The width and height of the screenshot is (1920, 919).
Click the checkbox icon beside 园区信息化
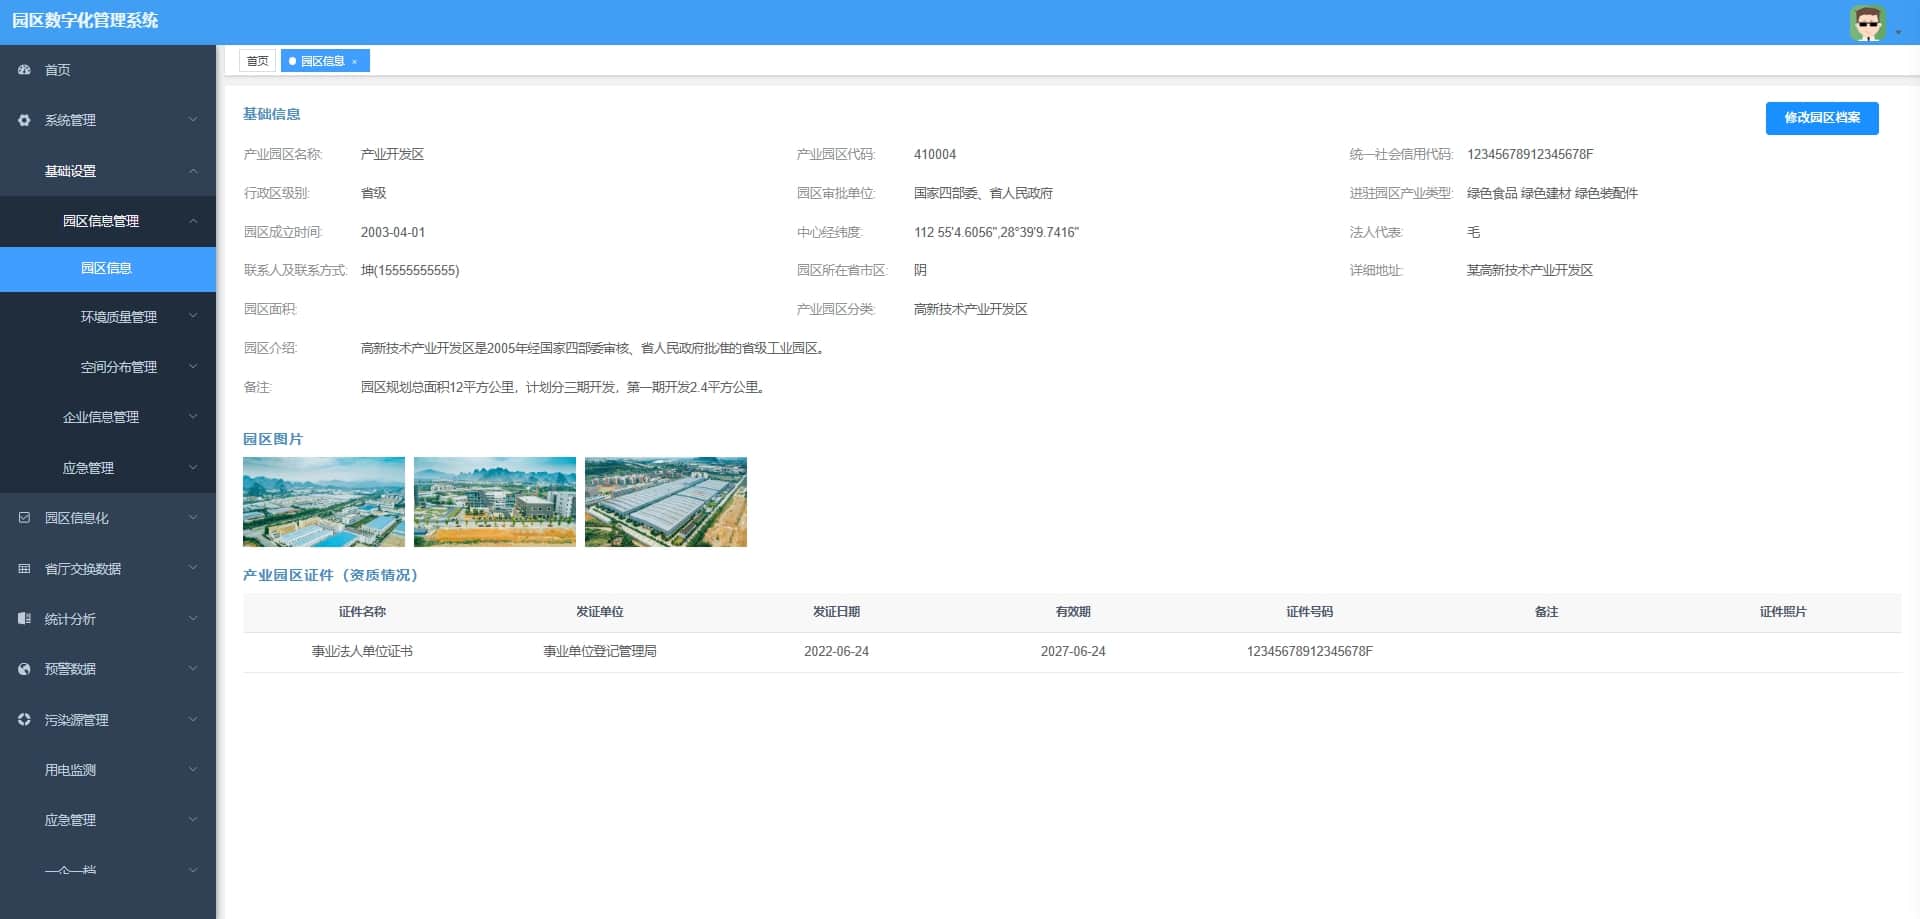[x=24, y=518]
